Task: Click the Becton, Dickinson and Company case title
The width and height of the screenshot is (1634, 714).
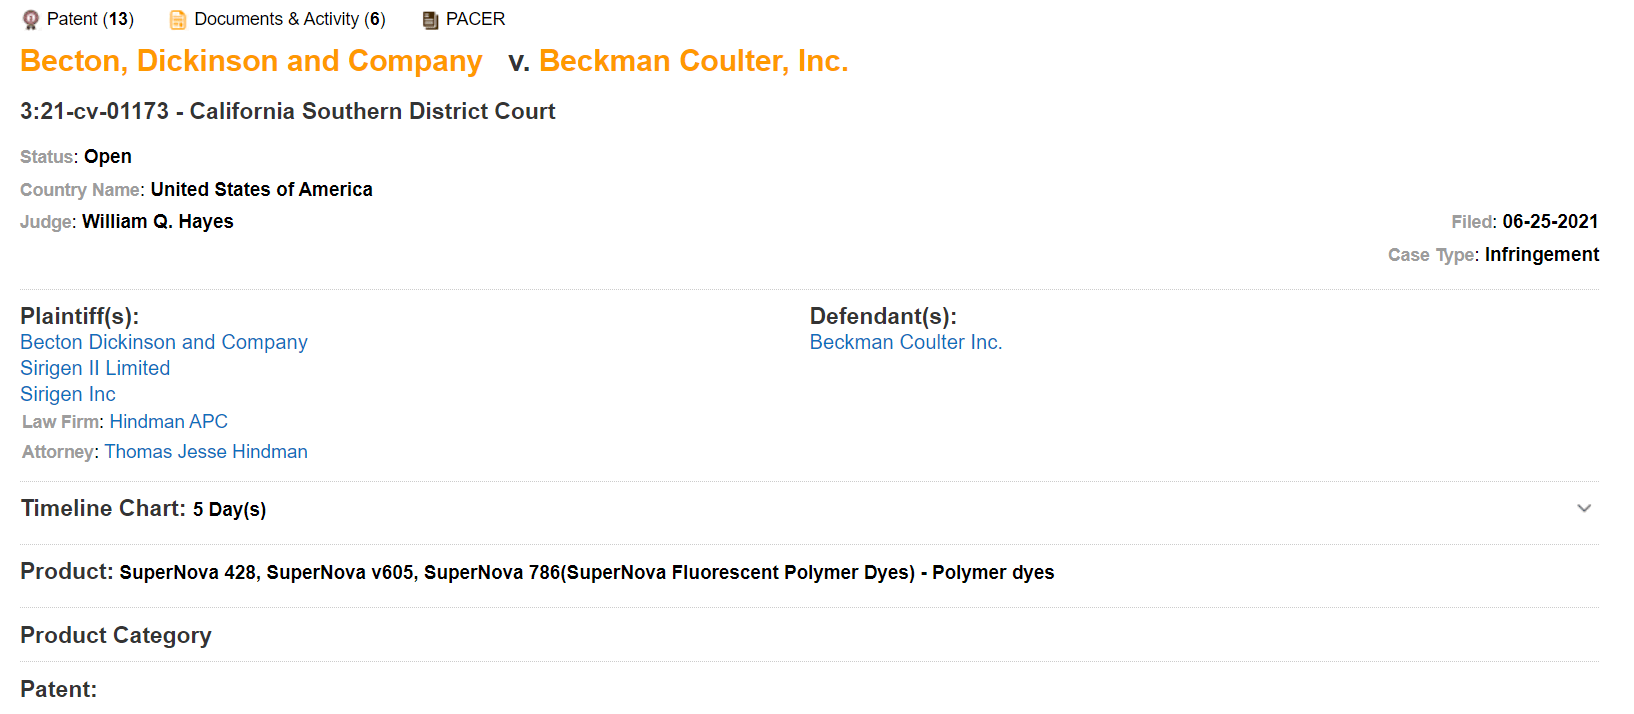Action: tap(250, 60)
